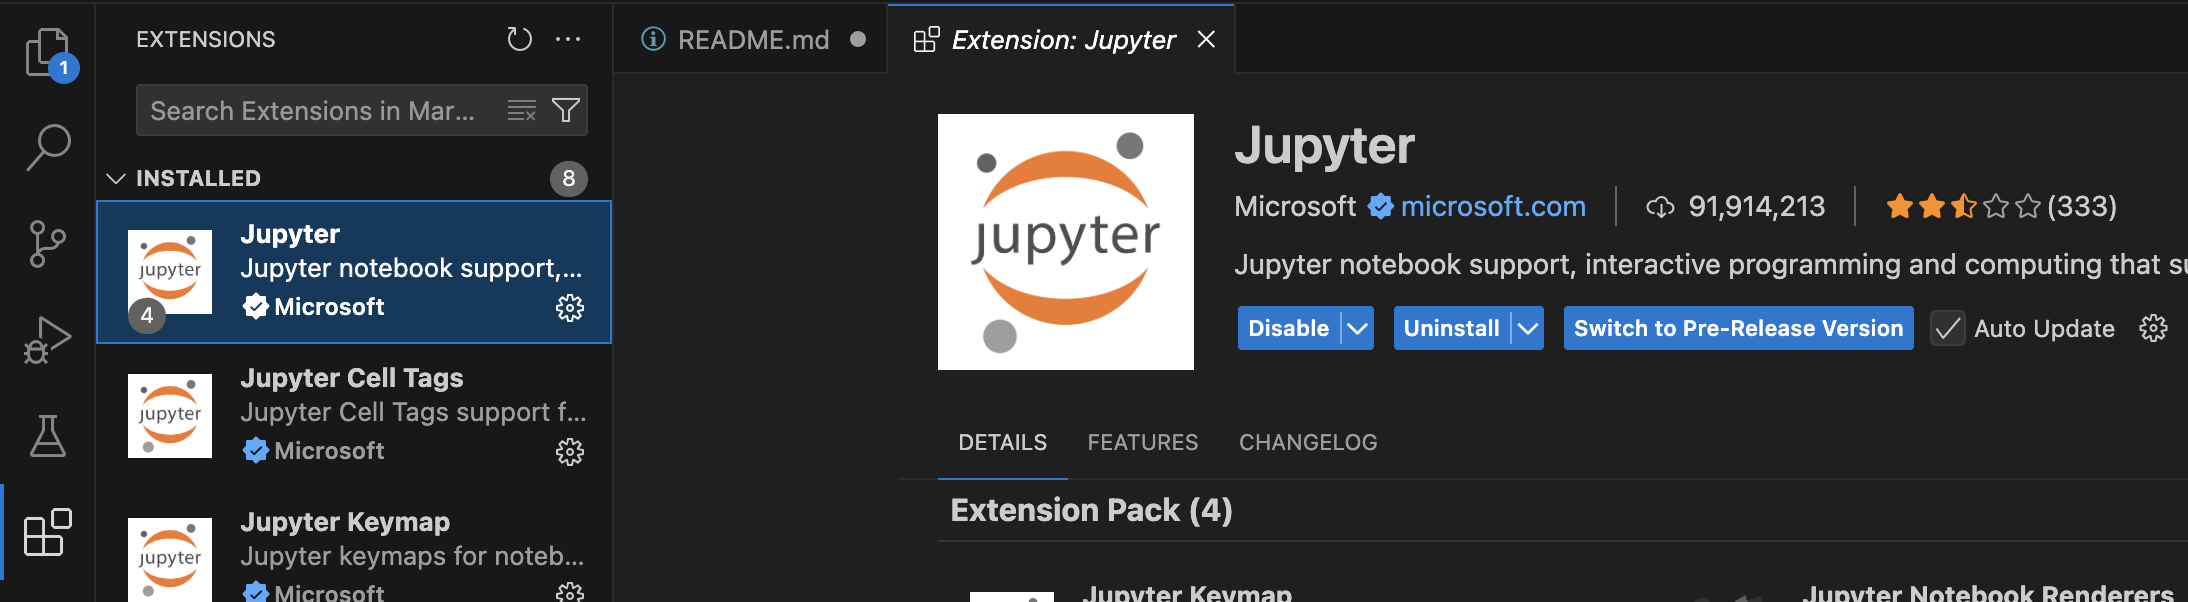Click the large Jupyter logo image
The width and height of the screenshot is (2188, 602).
click(1066, 242)
